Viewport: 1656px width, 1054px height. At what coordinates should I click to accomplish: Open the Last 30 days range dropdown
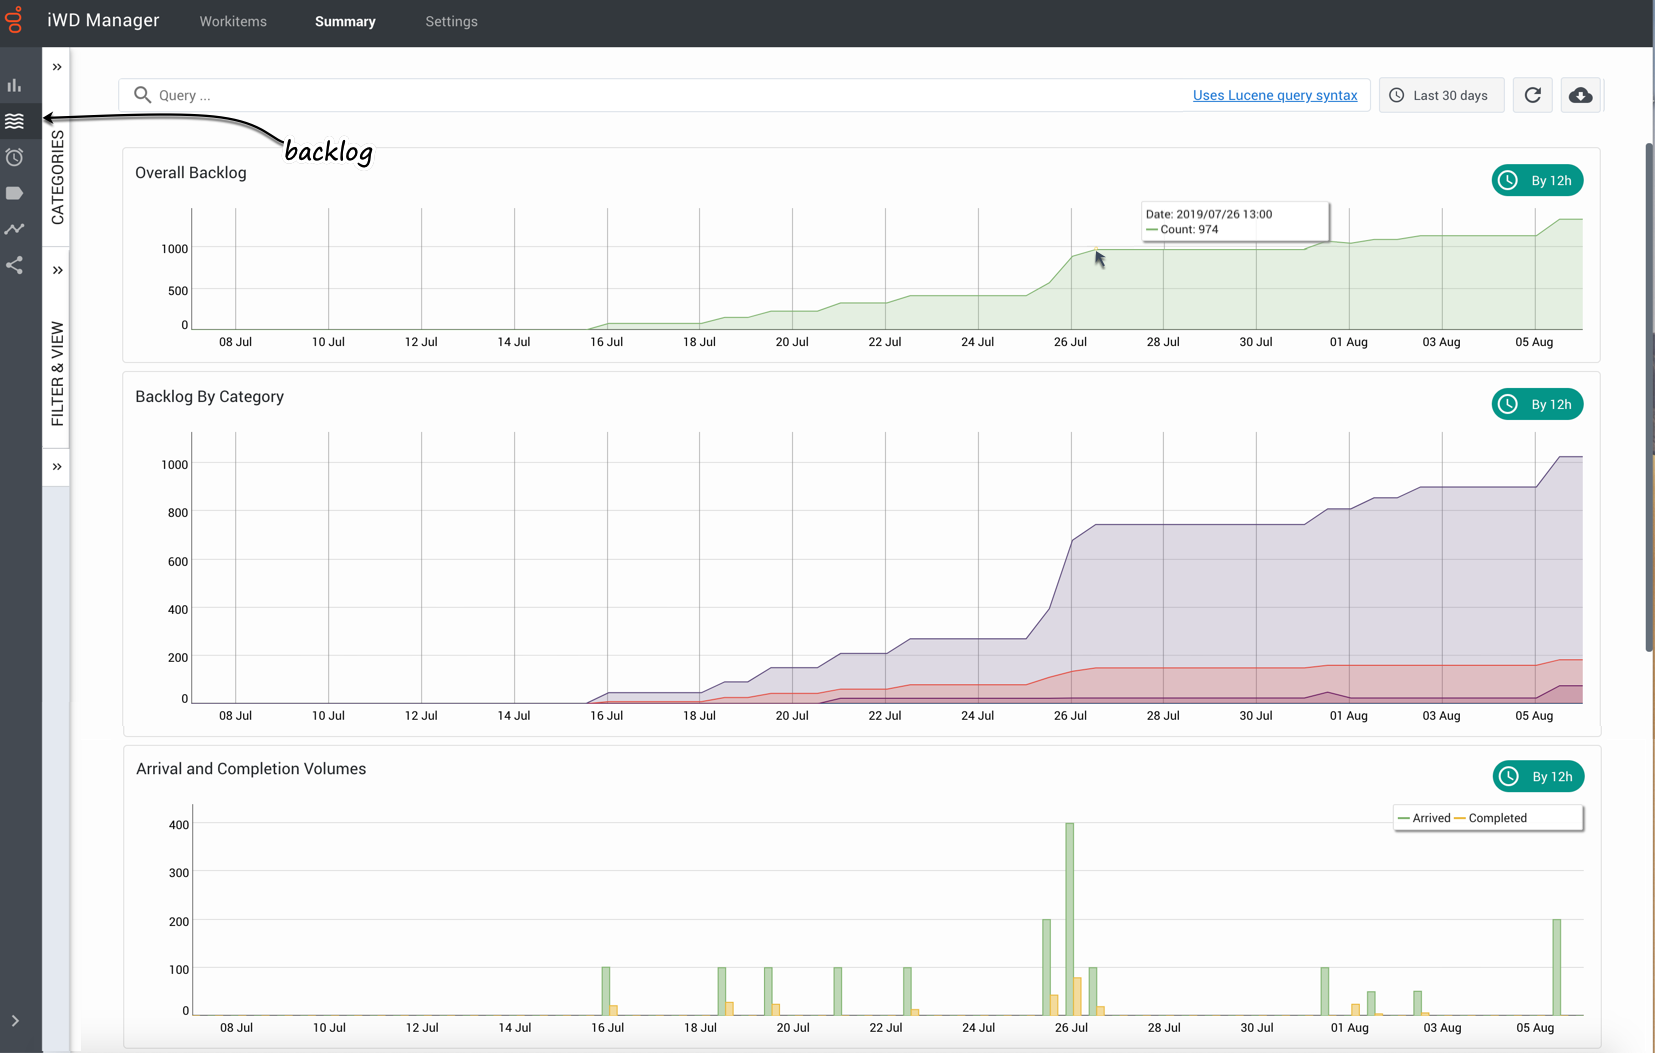pyautogui.click(x=1441, y=95)
